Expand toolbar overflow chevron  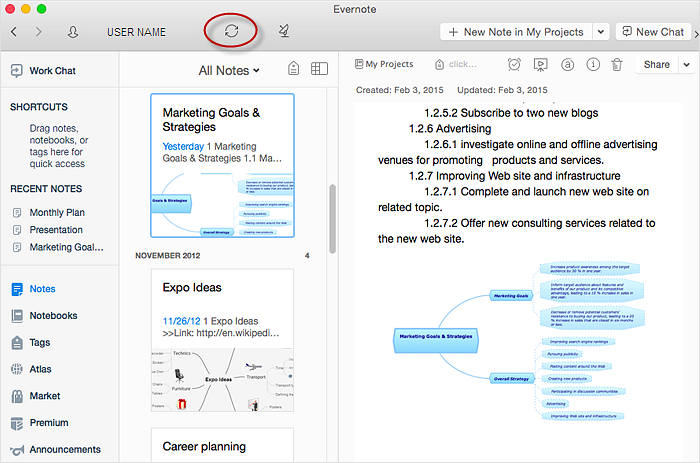[x=696, y=33]
